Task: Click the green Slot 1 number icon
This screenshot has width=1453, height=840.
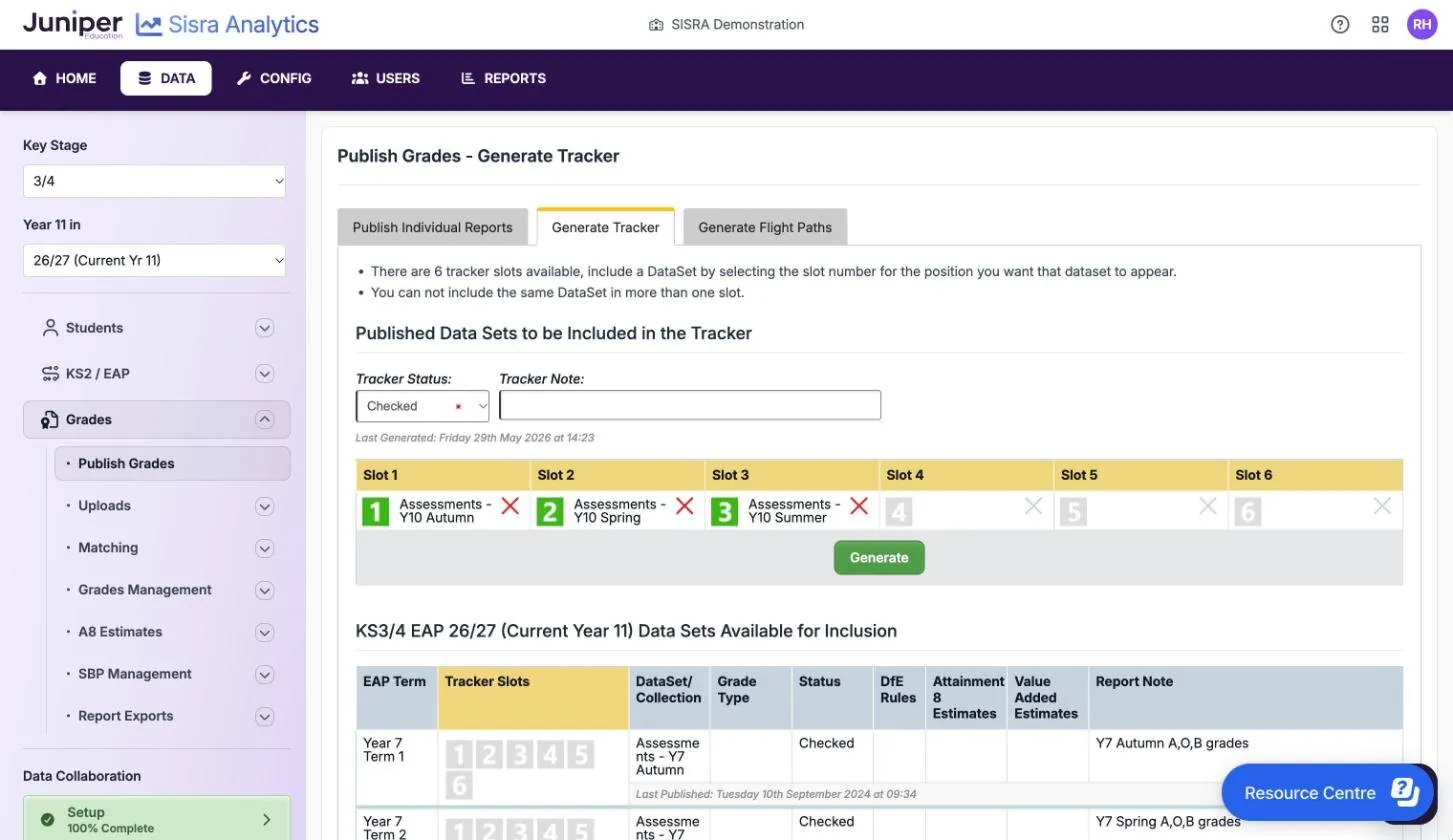Action: tap(375, 512)
